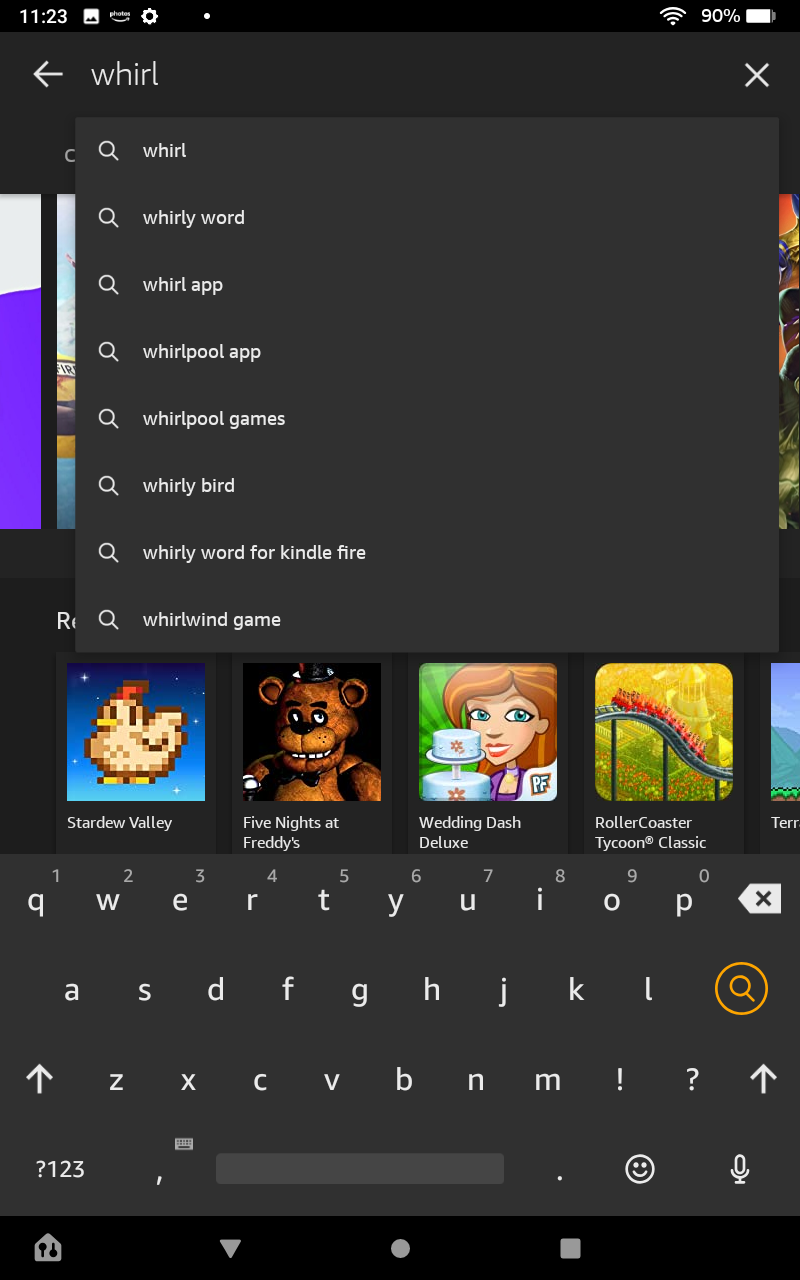Select the 'whirl' suggestion
The height and width of the screenshot is (1280, 800).
pyautogui.click(x=427, y=151)
